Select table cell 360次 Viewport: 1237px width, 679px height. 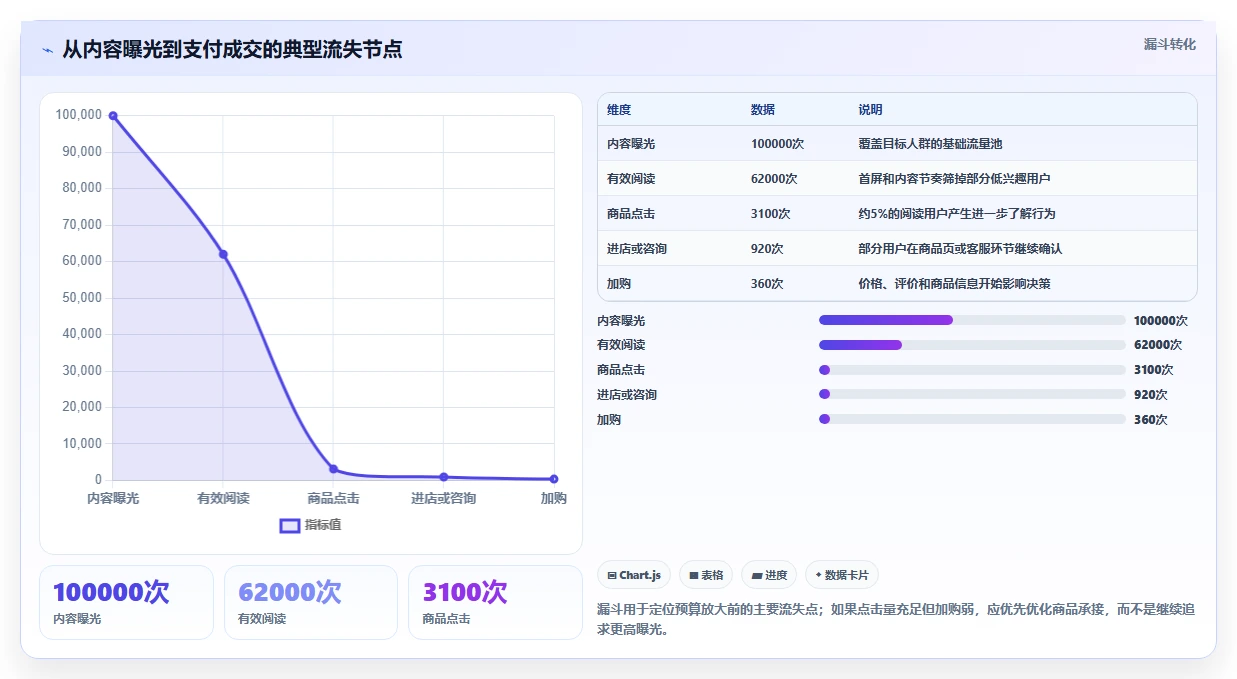click(767, 284)
